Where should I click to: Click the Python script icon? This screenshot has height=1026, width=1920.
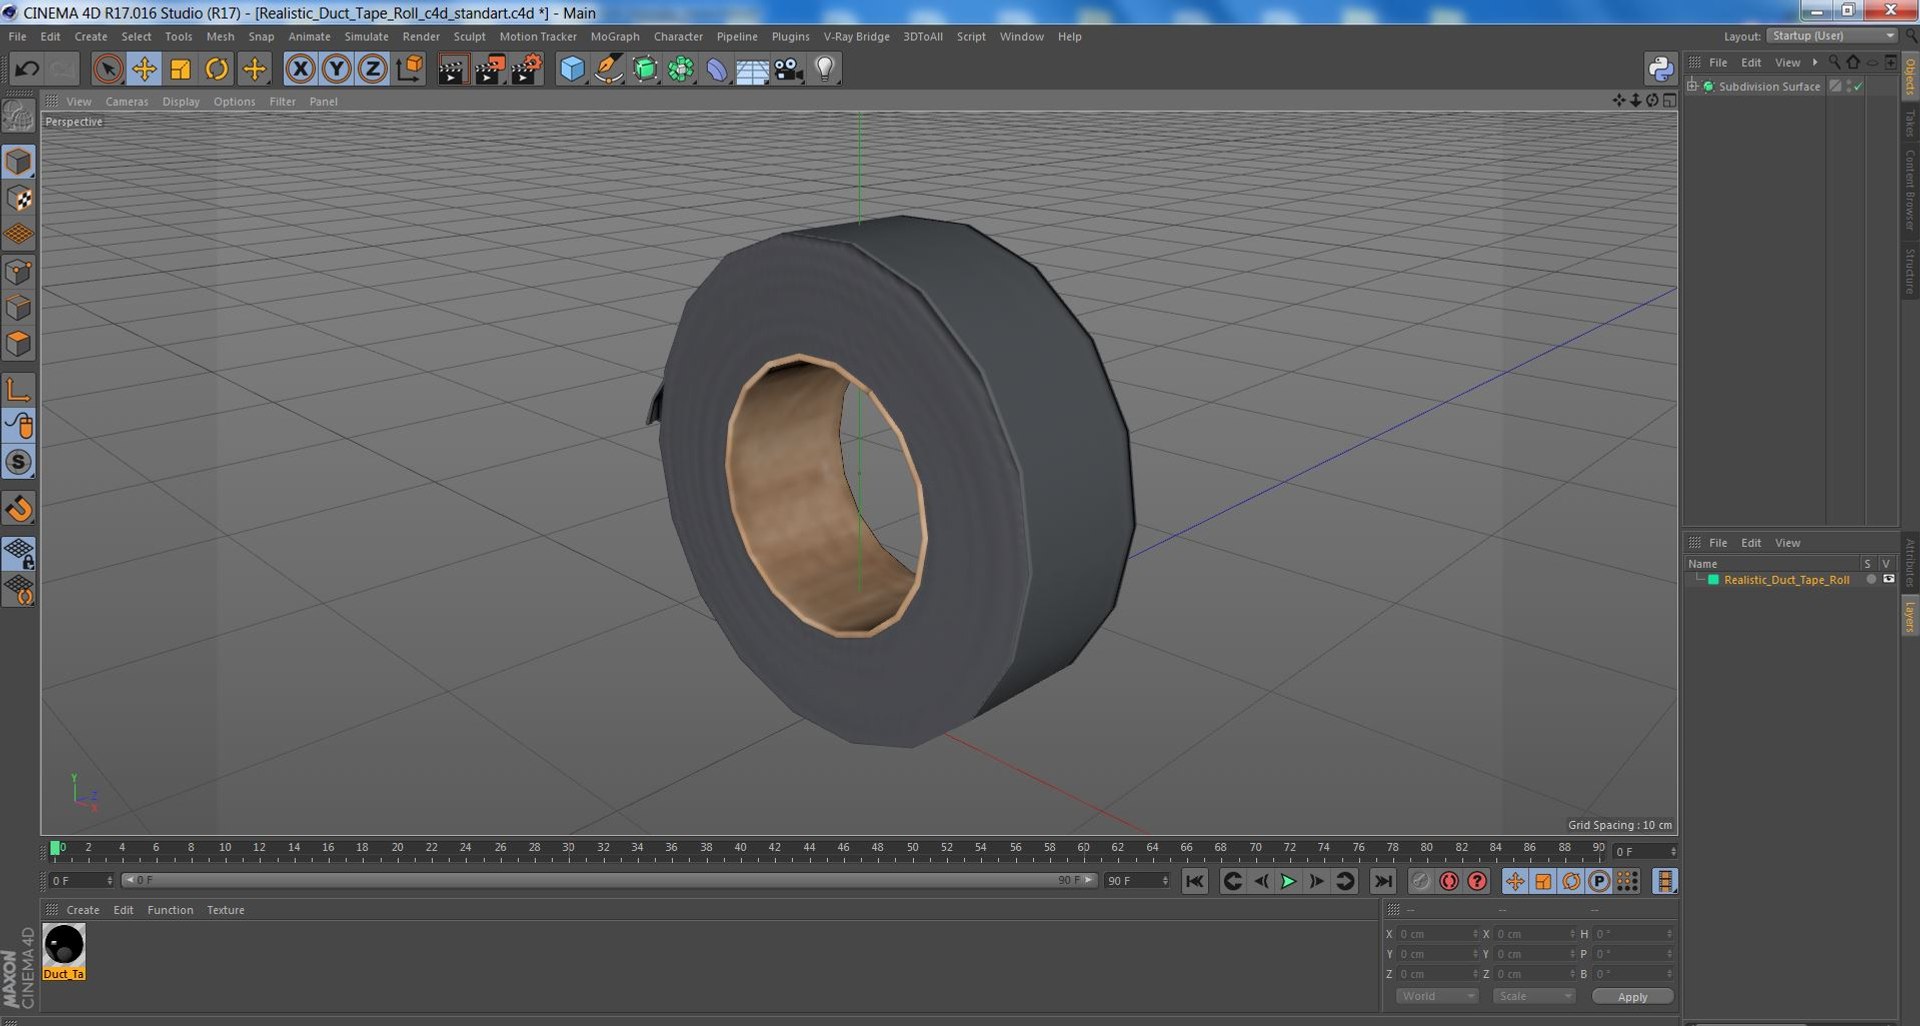pos(1660,69)
